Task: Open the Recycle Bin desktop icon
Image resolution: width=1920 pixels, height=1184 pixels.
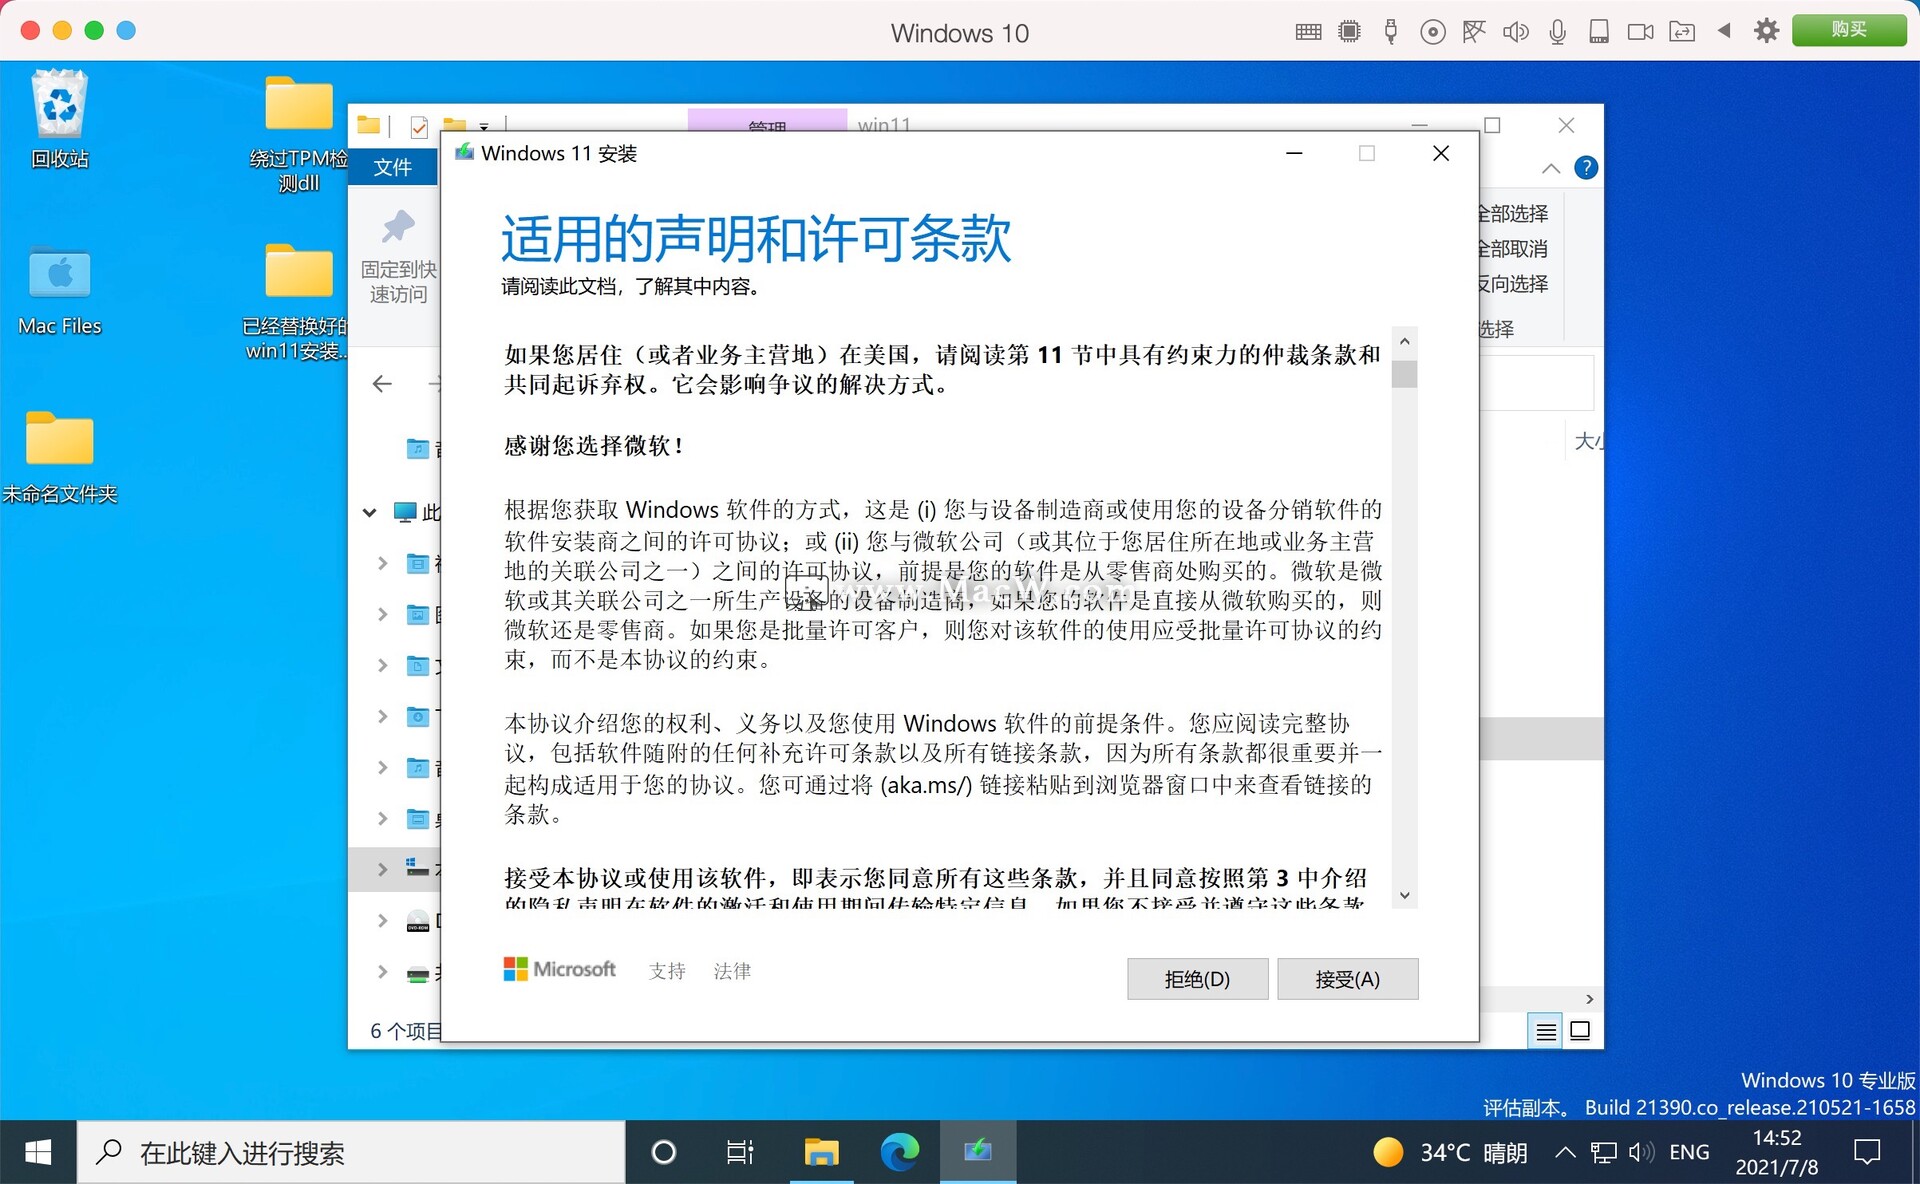Action: pyautogui.click(x=60, y=106)
